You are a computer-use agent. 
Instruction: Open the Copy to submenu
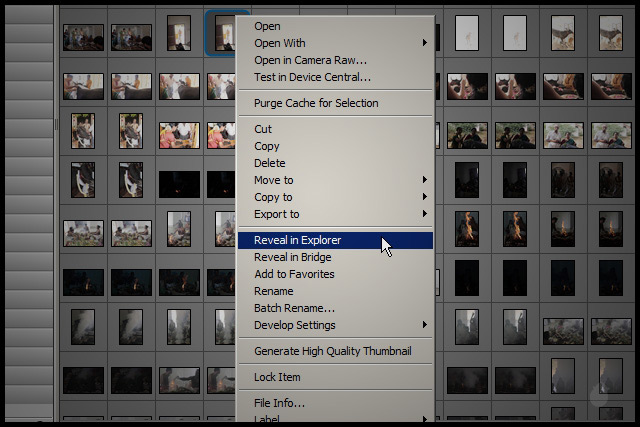[273, 197]
